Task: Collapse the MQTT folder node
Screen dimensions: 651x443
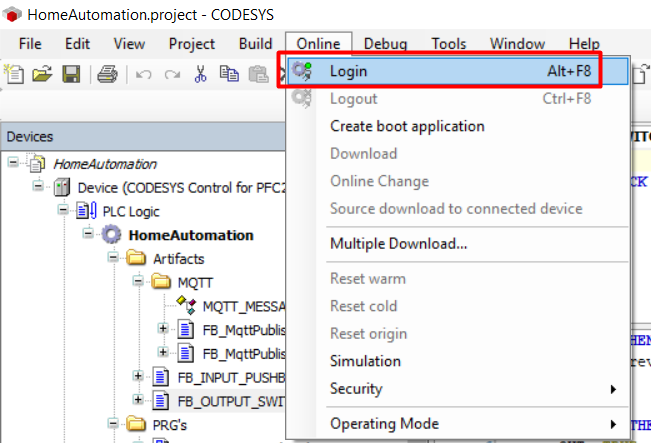Action: (x=138, y=281)
